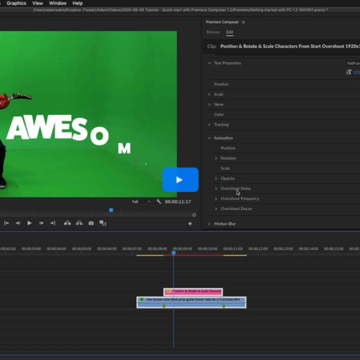Expand the Rotation property under Animation

point(216,158)
